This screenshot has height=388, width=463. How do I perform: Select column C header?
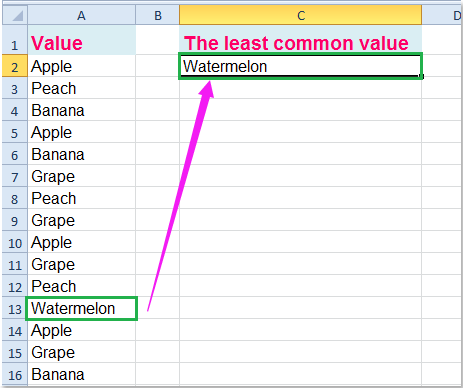[x=301, y=15]
